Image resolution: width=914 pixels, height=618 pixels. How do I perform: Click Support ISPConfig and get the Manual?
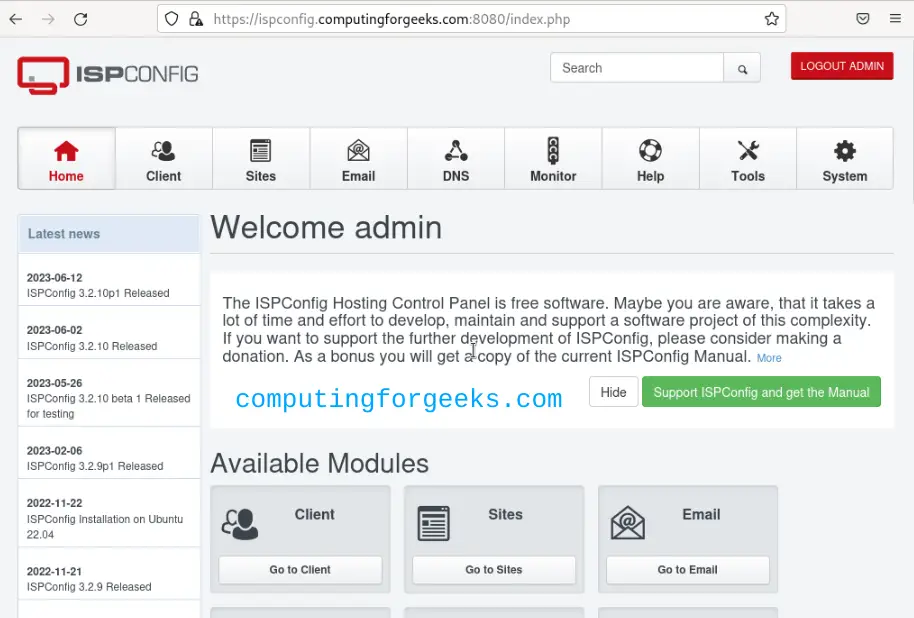point(761,392)
